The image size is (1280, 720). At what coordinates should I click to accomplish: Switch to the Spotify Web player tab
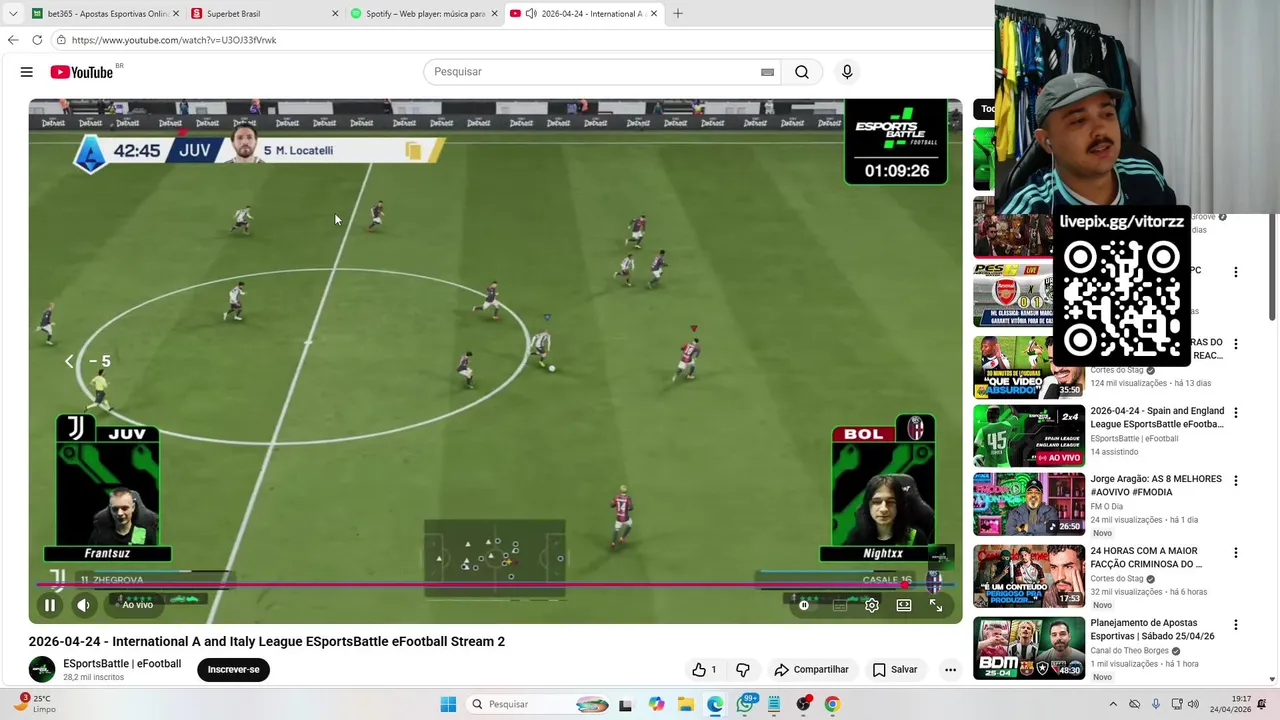pyautogui.click(x=423, y=14)
